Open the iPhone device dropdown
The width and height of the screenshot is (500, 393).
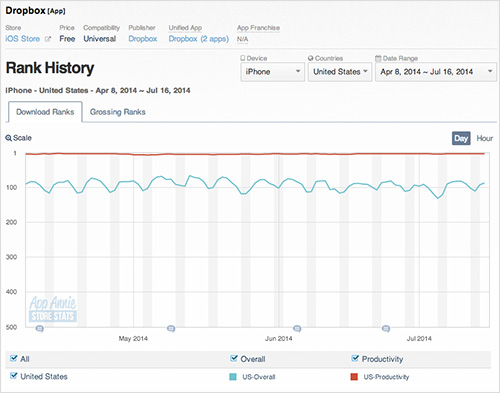pyautogui.click(x=273, y=72)
